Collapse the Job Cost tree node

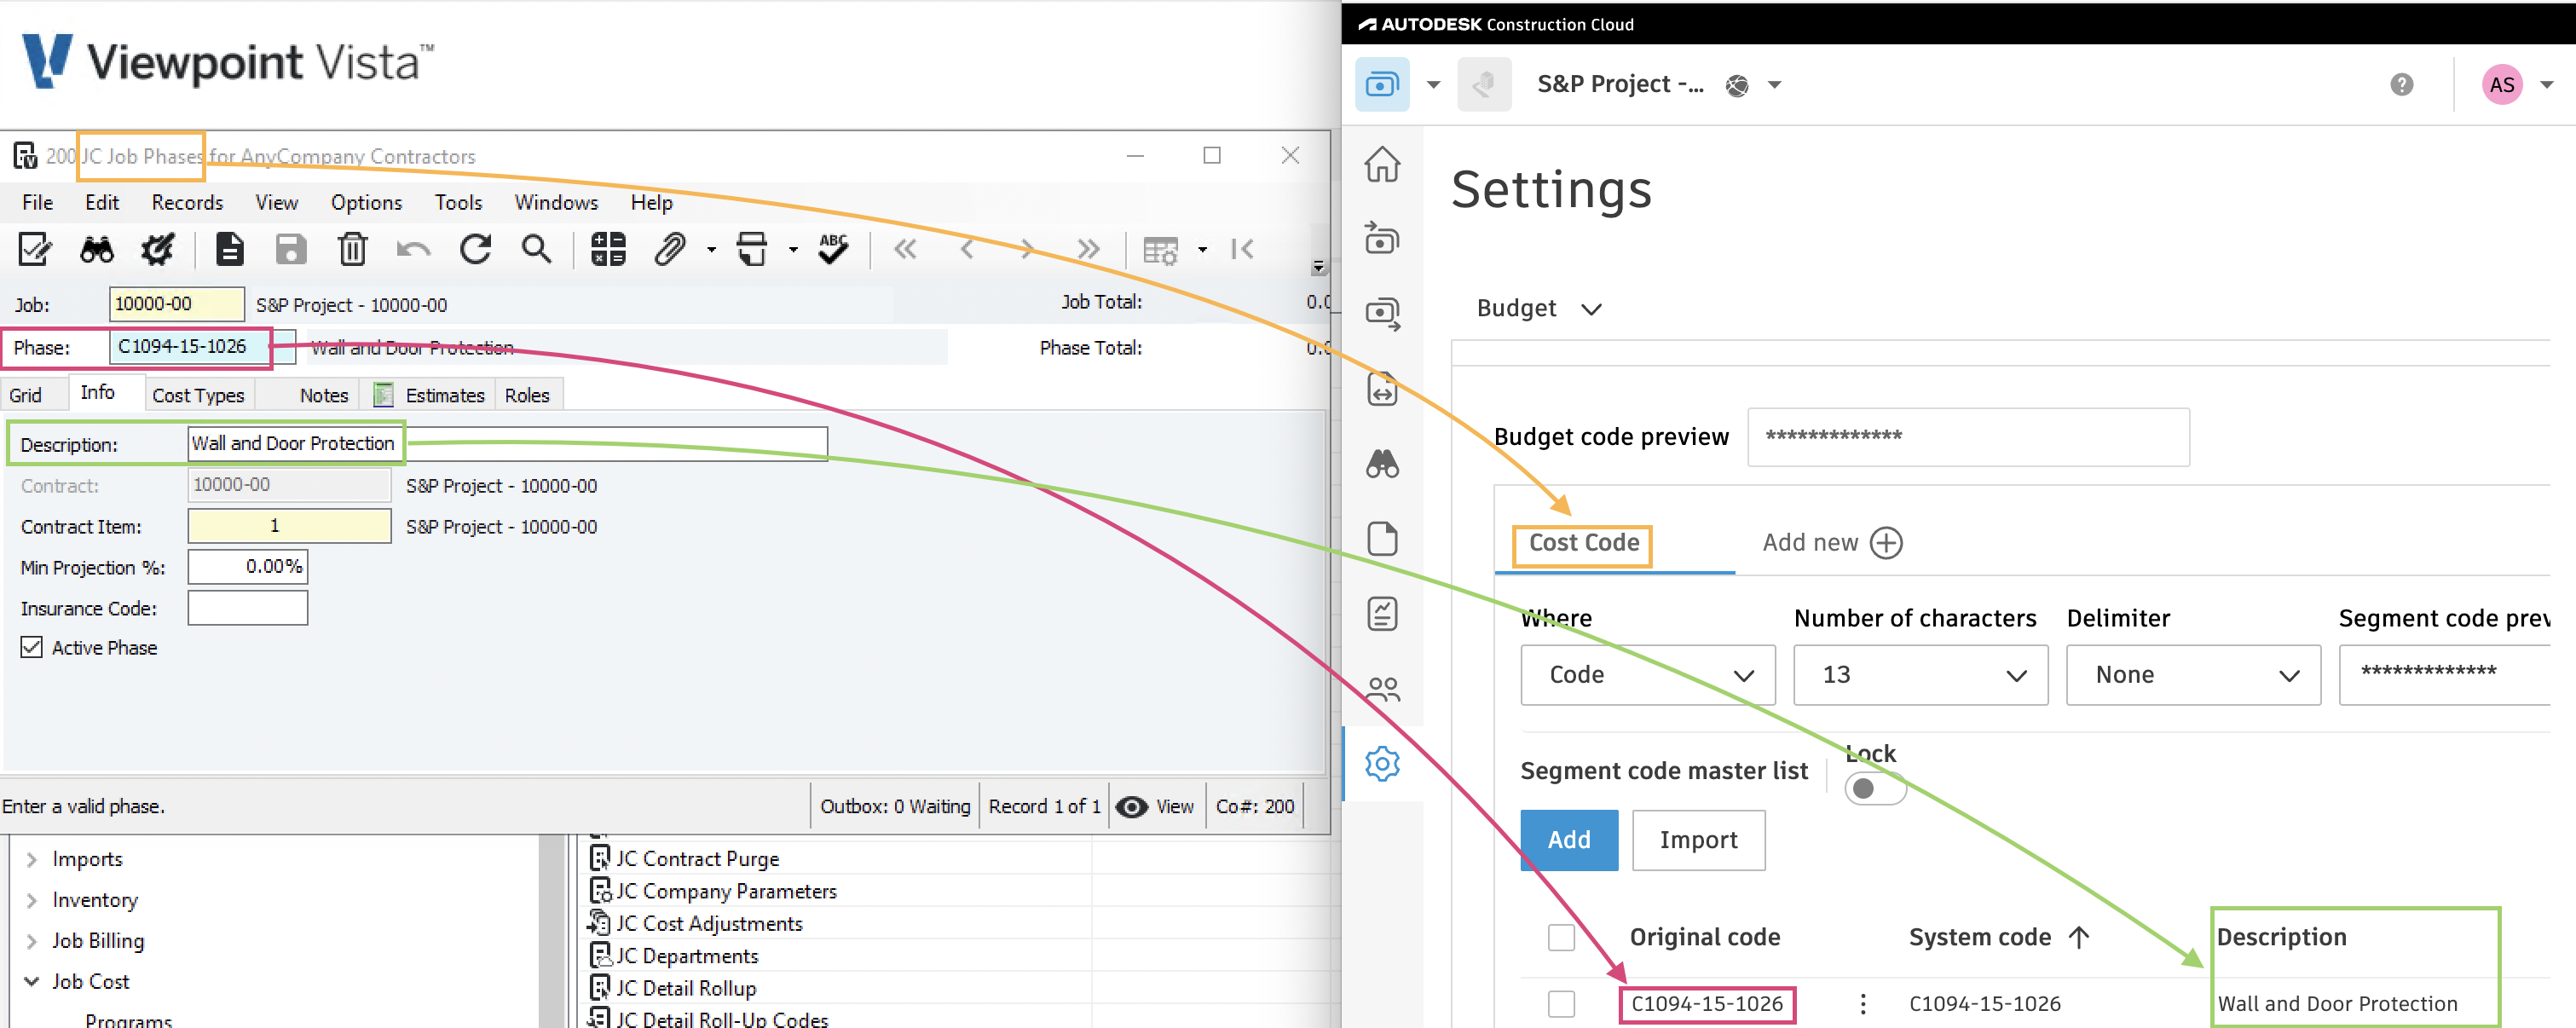tap(31, 981)
